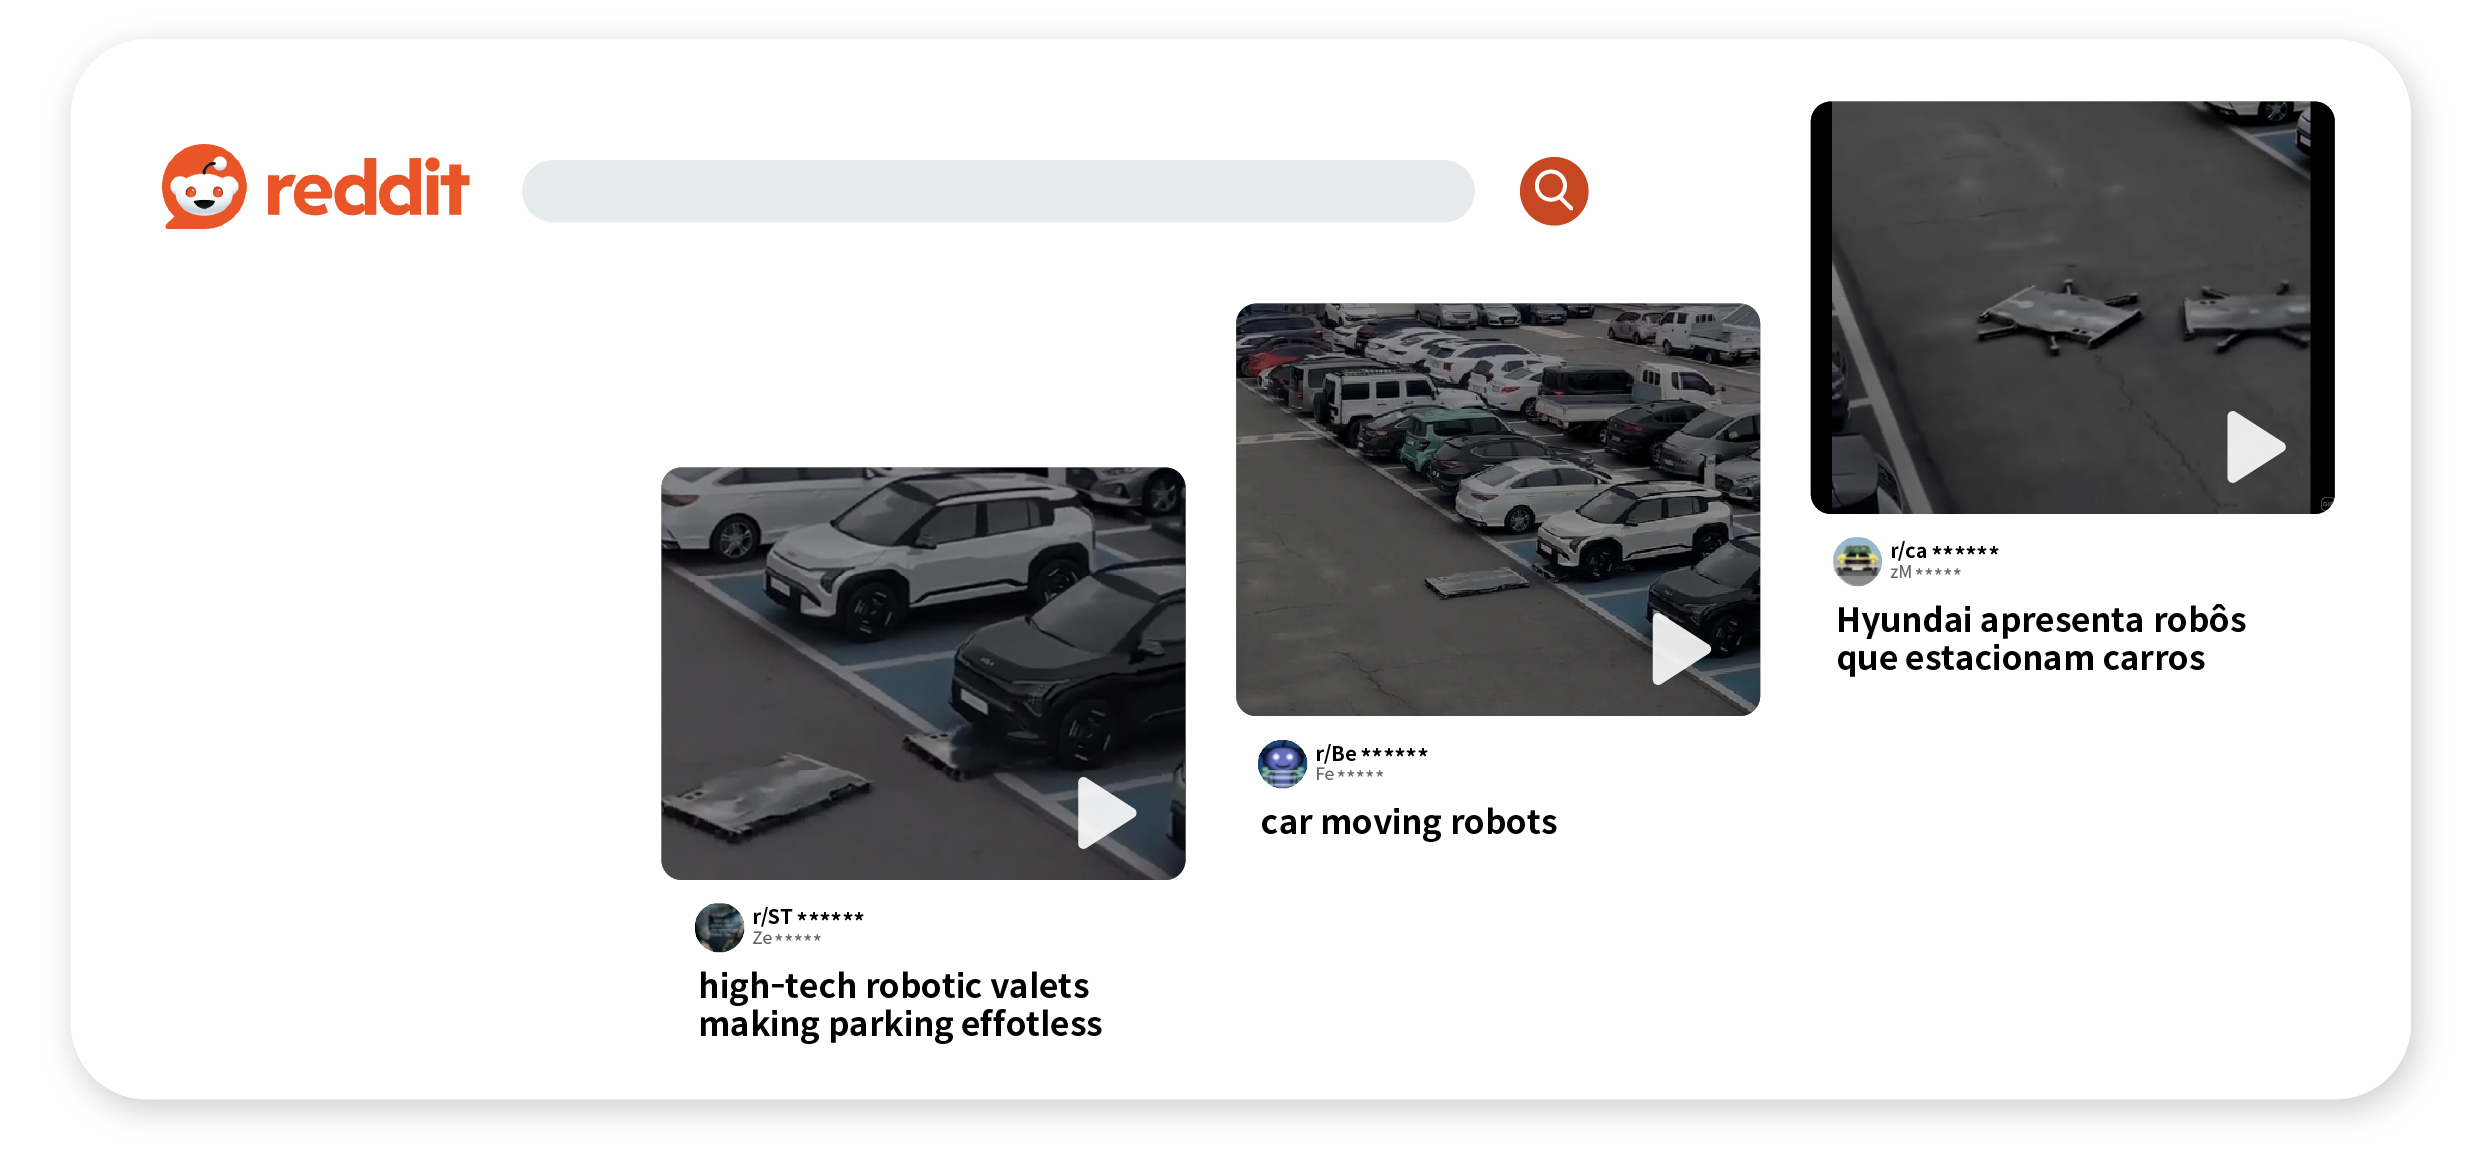Open post titled high-tech robotic valets
The image size is (2481, 1161).
point(899,1004)
